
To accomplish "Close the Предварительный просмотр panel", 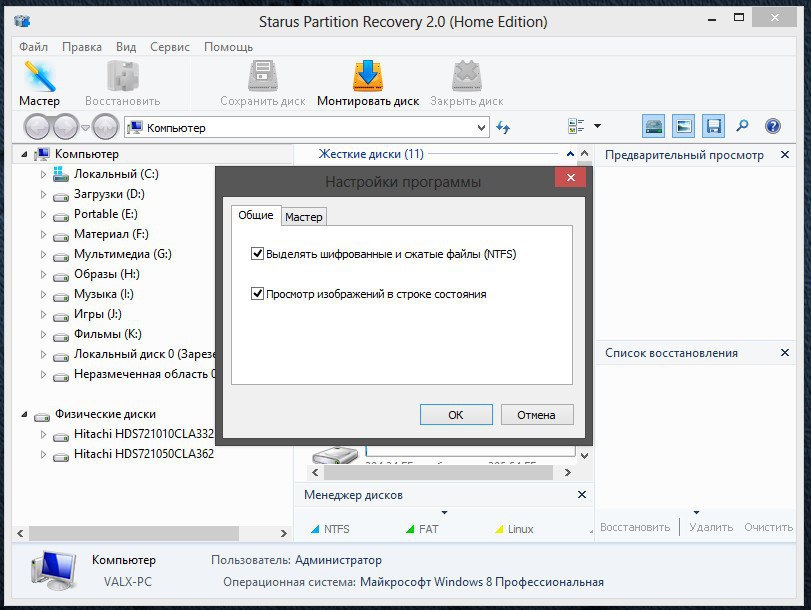I will pos(785,155).
